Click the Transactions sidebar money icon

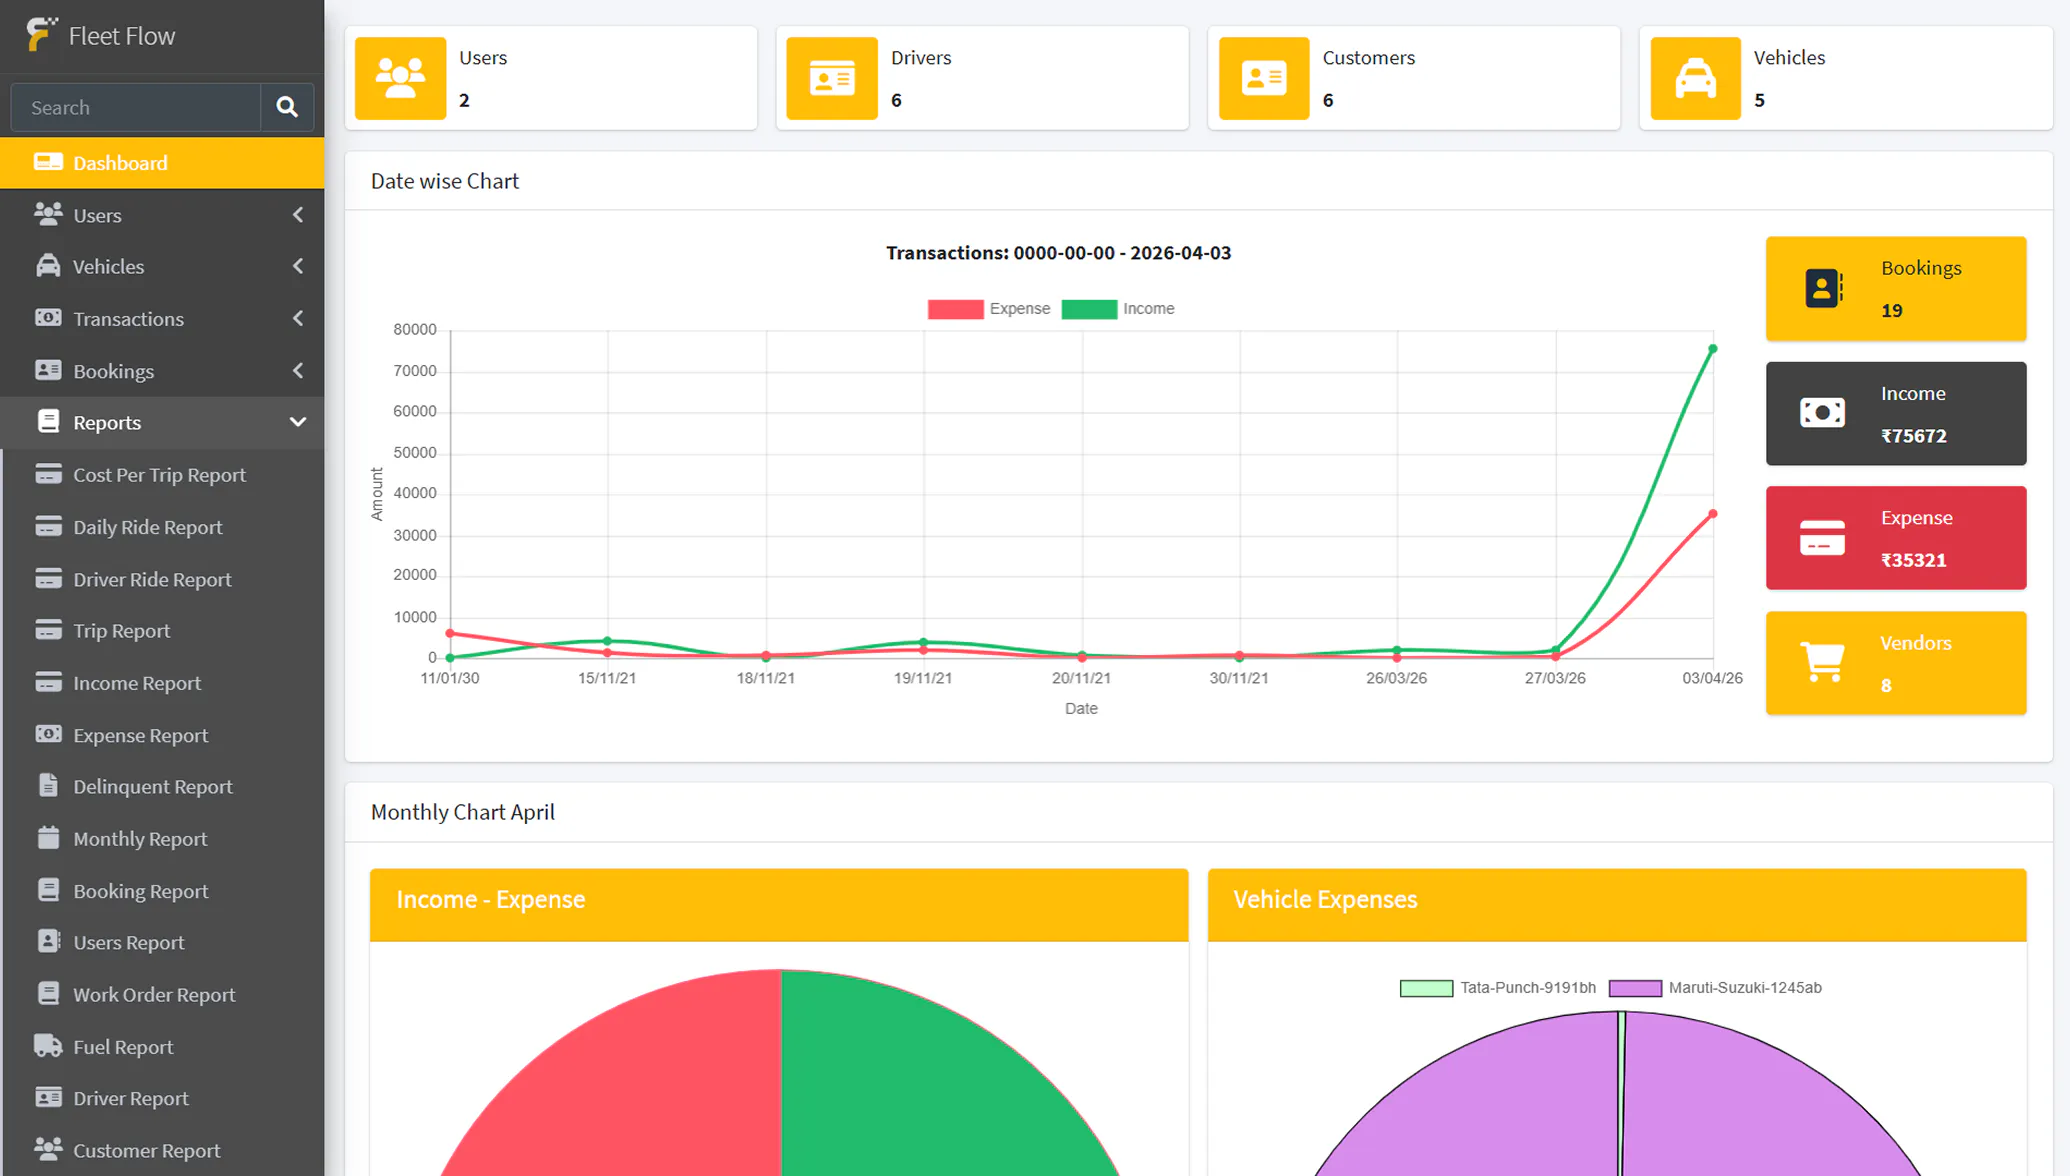click(x=48, y=318)
